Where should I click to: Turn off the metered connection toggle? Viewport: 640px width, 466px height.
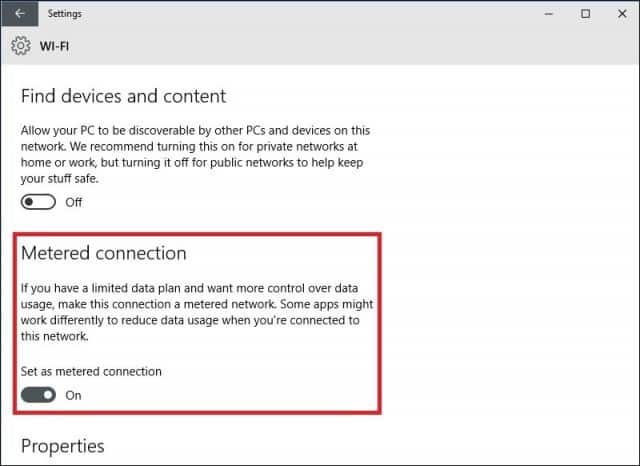[38, 395]
